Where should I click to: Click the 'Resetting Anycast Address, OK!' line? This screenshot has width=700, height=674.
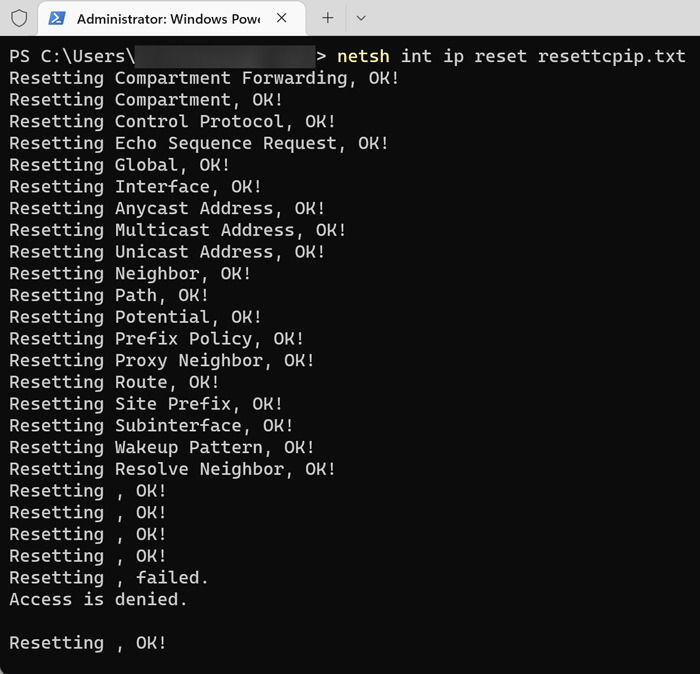tap(167, 209)
